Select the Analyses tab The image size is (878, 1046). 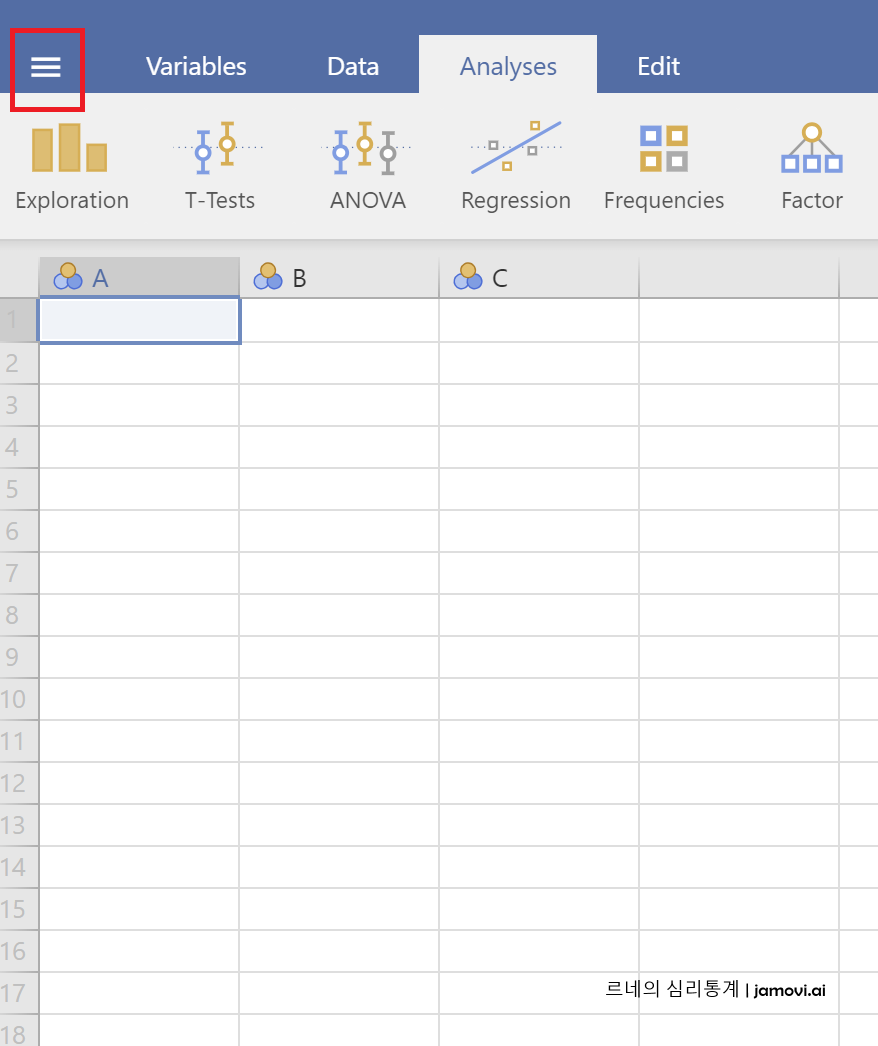pos(508,66)
